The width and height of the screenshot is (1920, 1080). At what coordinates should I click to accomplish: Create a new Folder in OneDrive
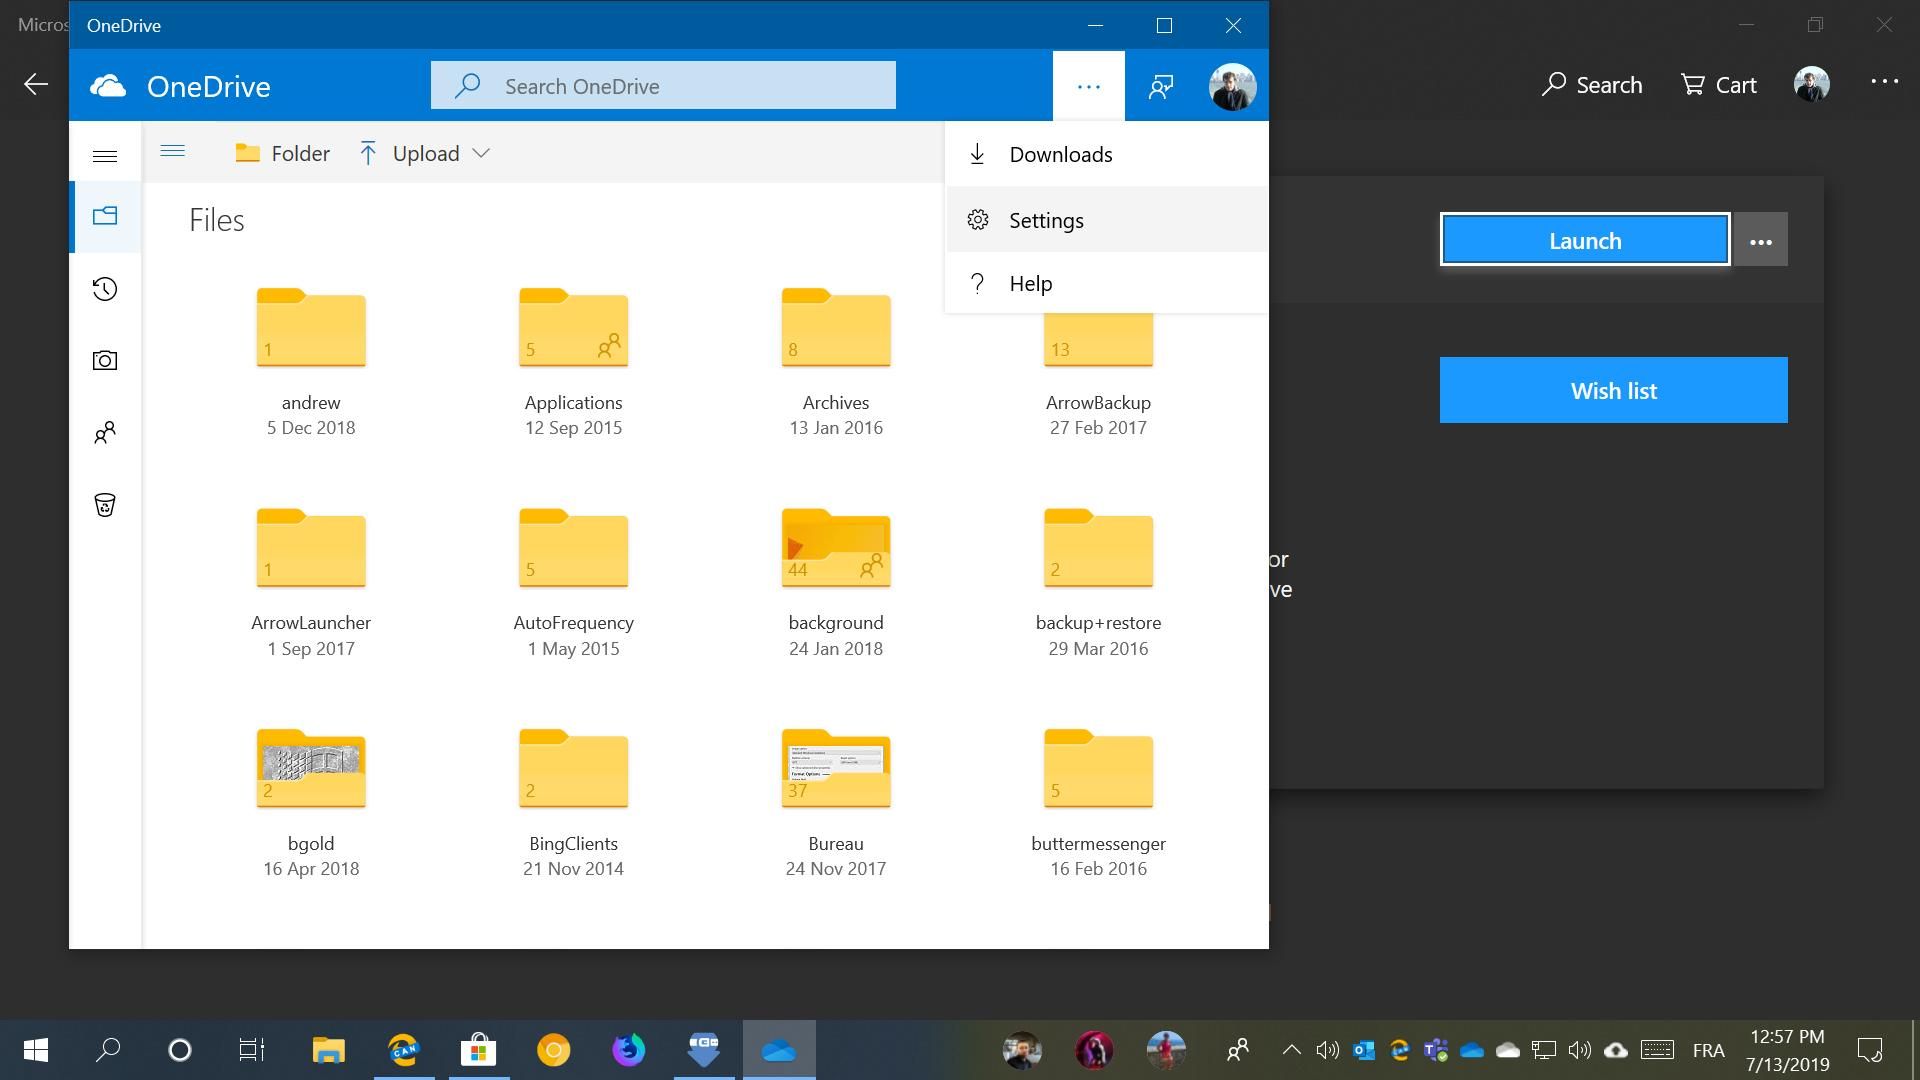(x=282, y=153)
